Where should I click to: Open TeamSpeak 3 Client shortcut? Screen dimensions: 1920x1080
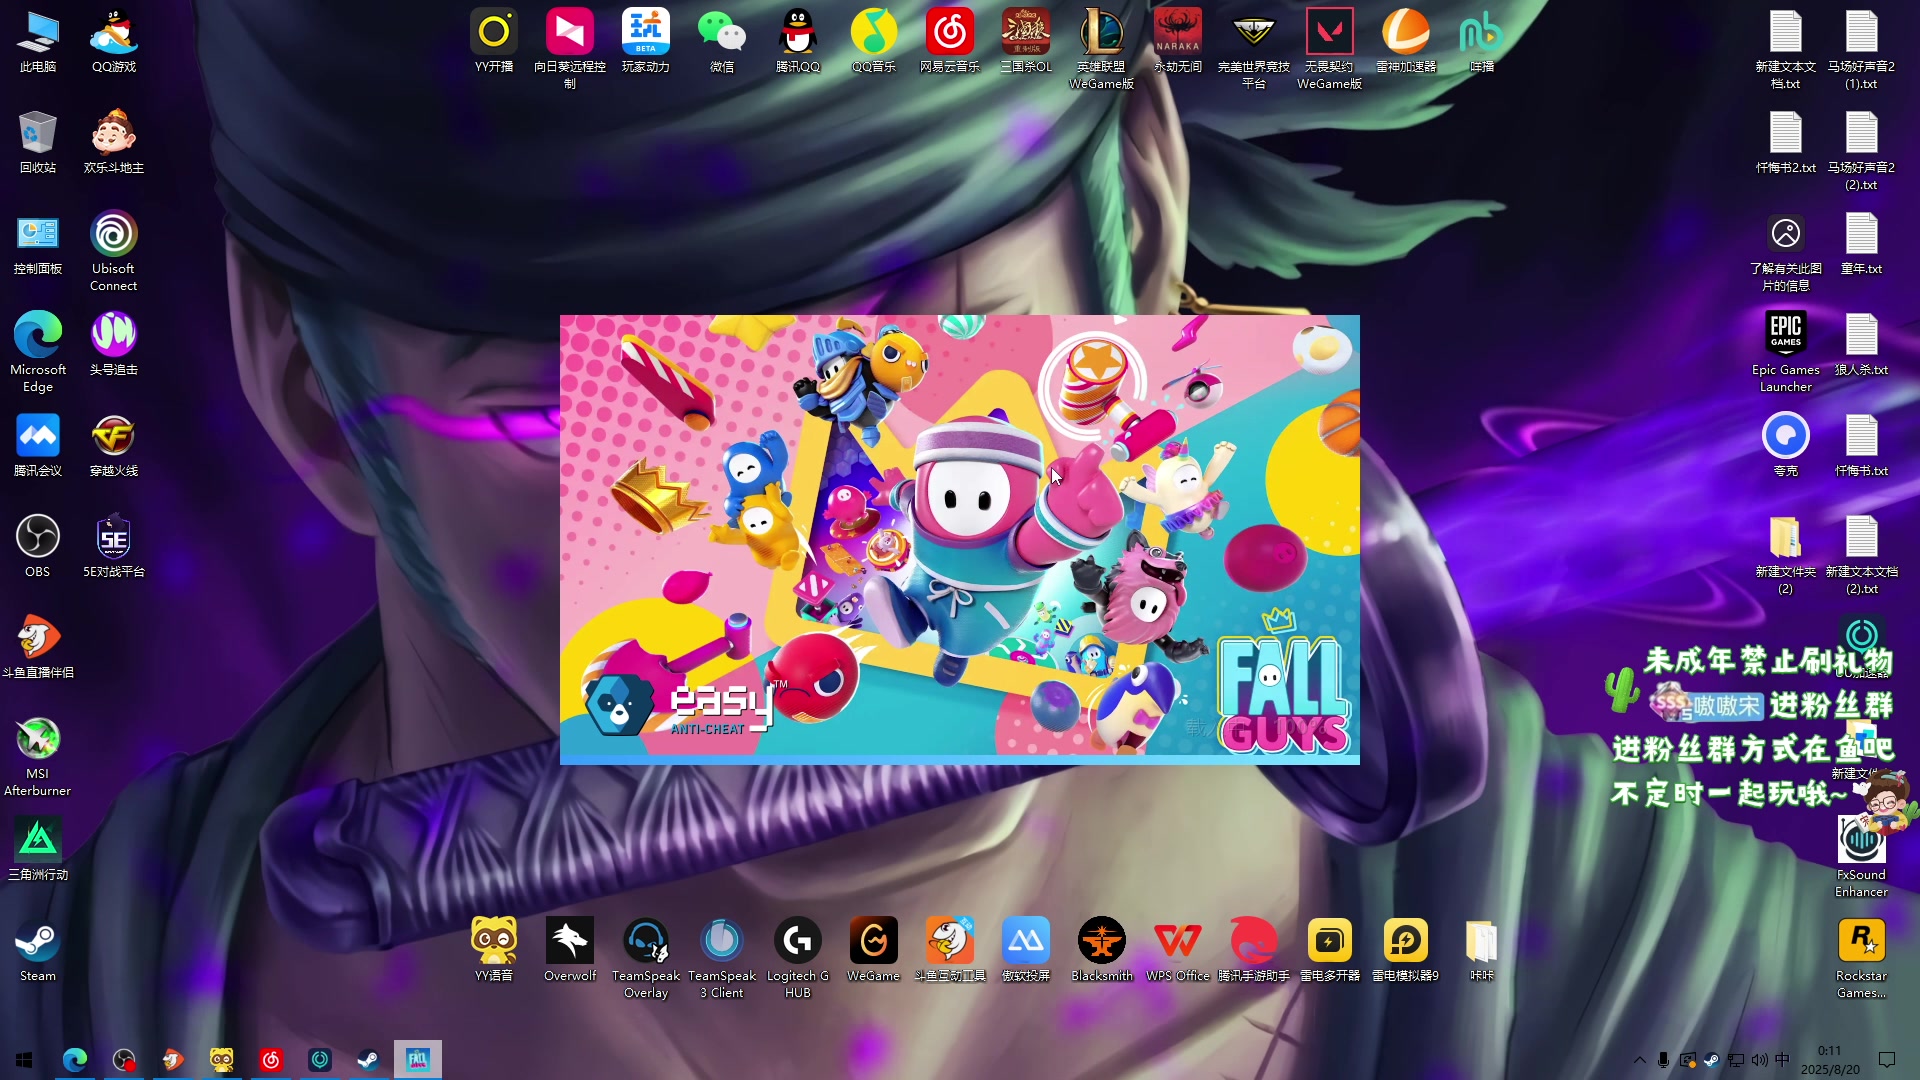point(722,959)
